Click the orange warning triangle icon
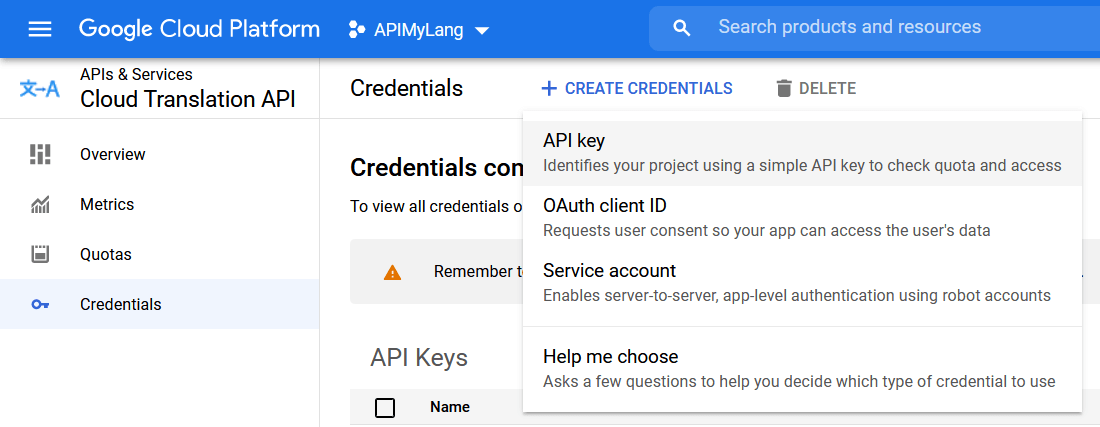The image size is (1100, 427). pos(393,273)
